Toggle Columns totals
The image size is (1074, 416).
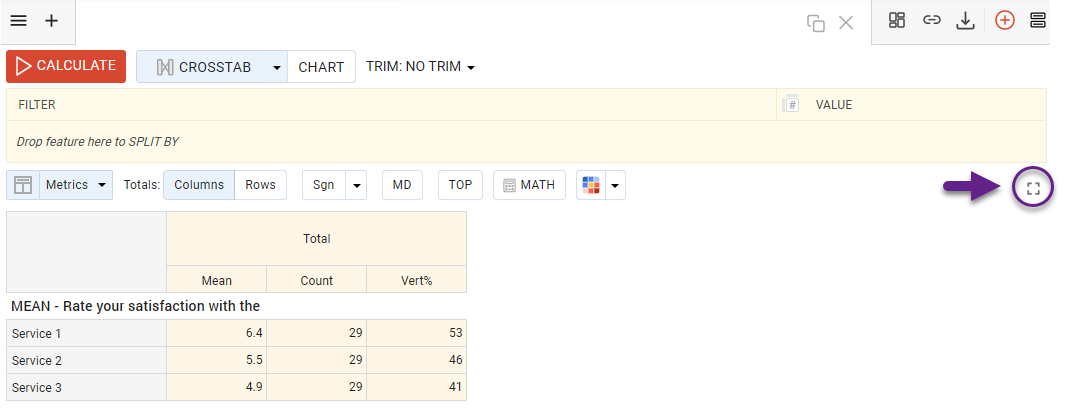pos(199,185)
